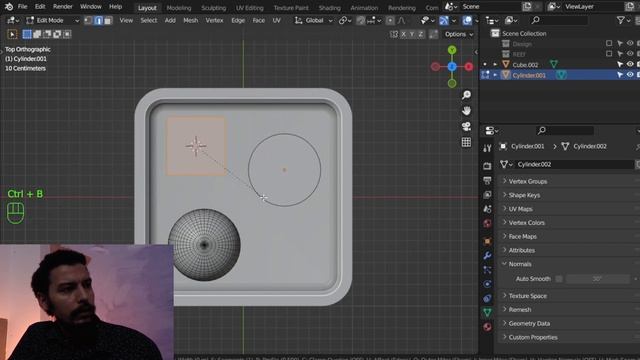Choose the 'set new selection' mode icon

27,34
